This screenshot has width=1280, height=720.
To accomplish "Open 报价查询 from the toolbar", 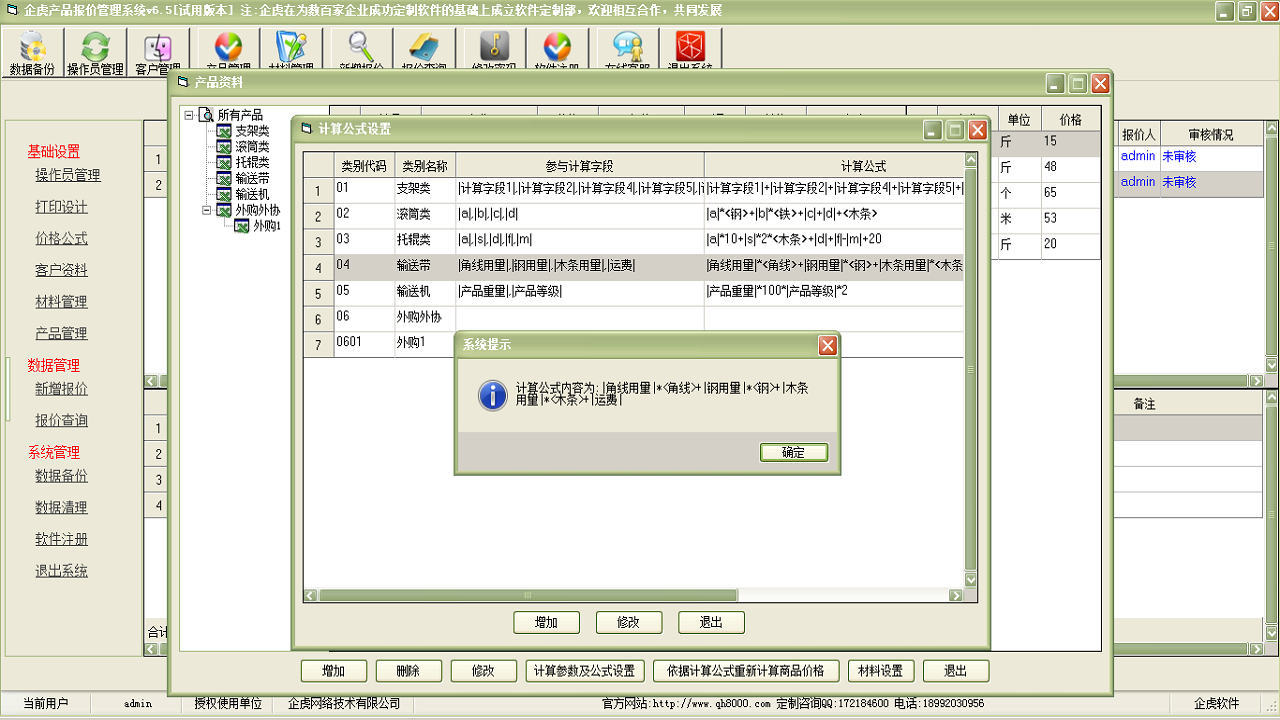I will [x=425, y=48].
